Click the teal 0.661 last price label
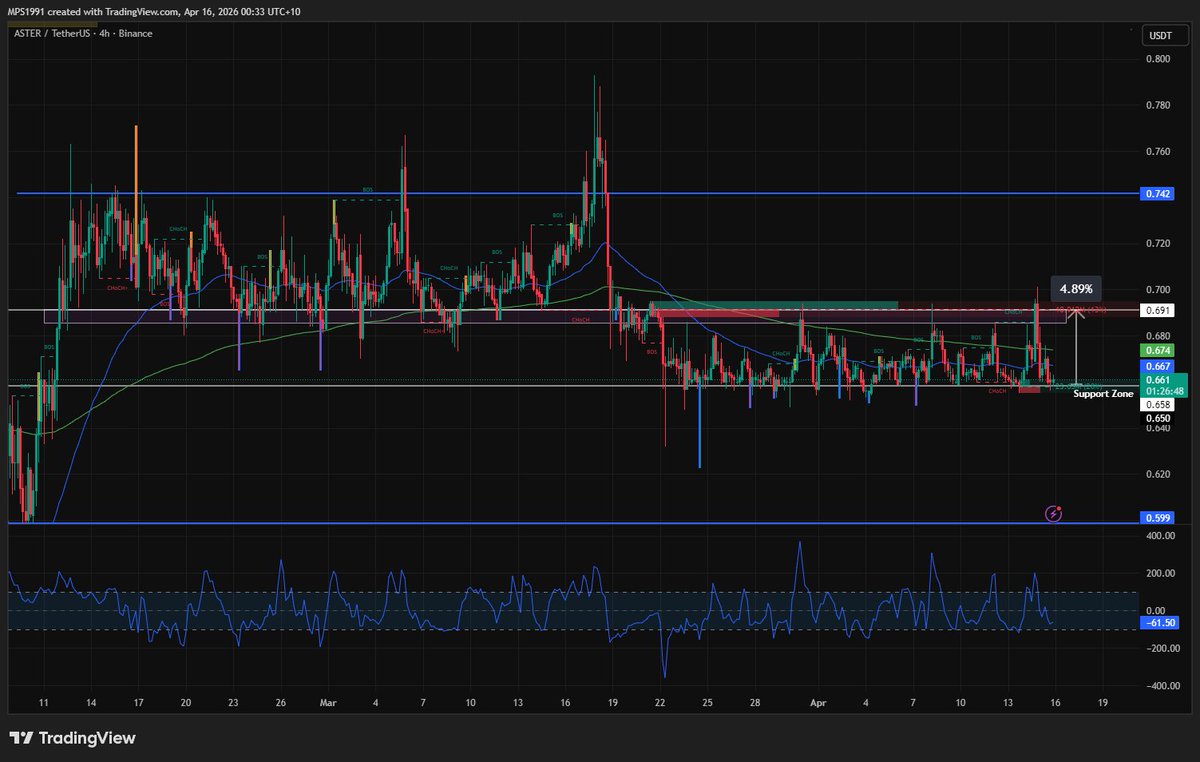 [1156, 380]
